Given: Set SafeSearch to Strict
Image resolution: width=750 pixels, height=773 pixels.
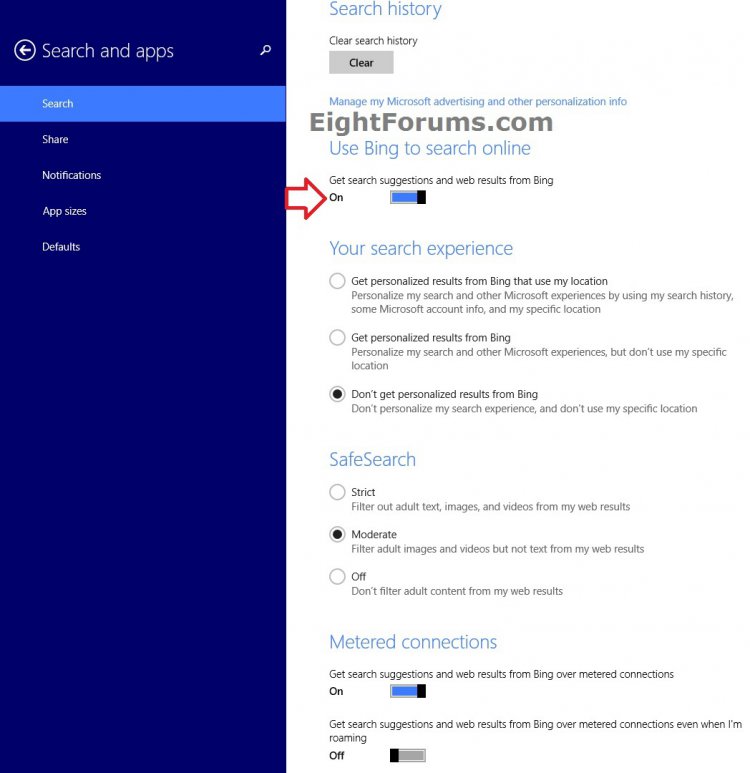Looking at the screenshot, I should click(338, 492).
